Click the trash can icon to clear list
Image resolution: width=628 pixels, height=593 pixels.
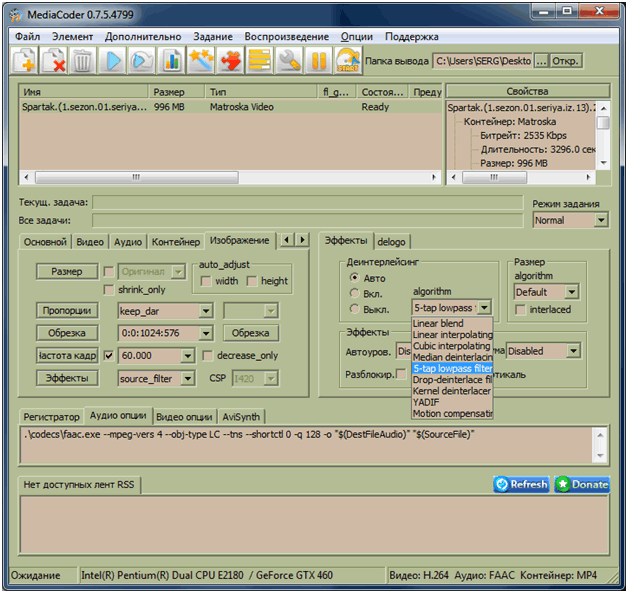coord(82,61)
